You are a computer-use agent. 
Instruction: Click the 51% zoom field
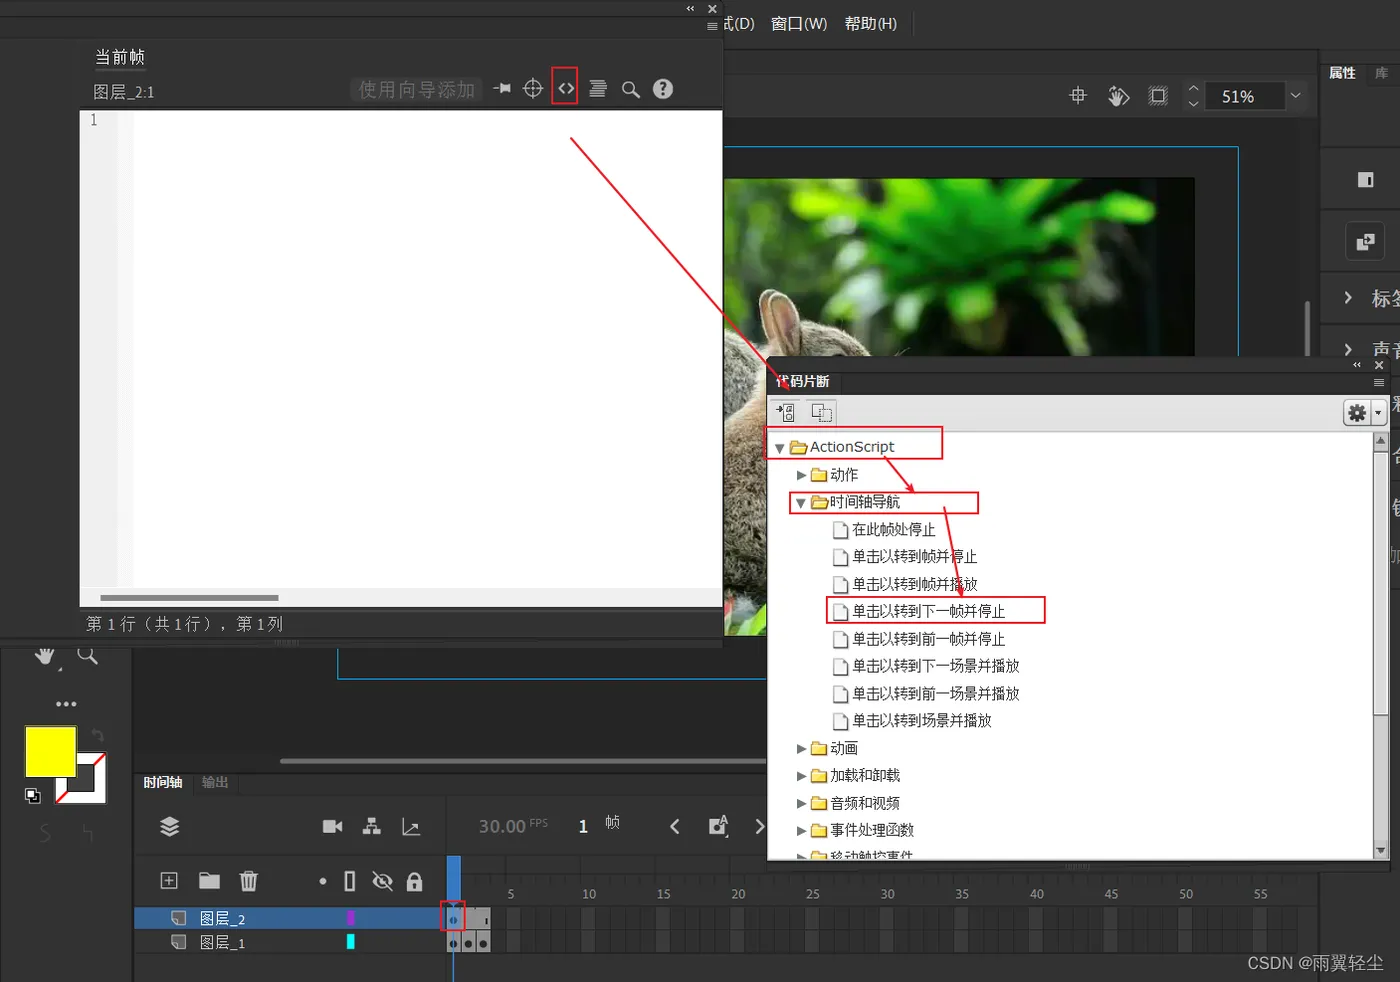[x=1244, y=97]
